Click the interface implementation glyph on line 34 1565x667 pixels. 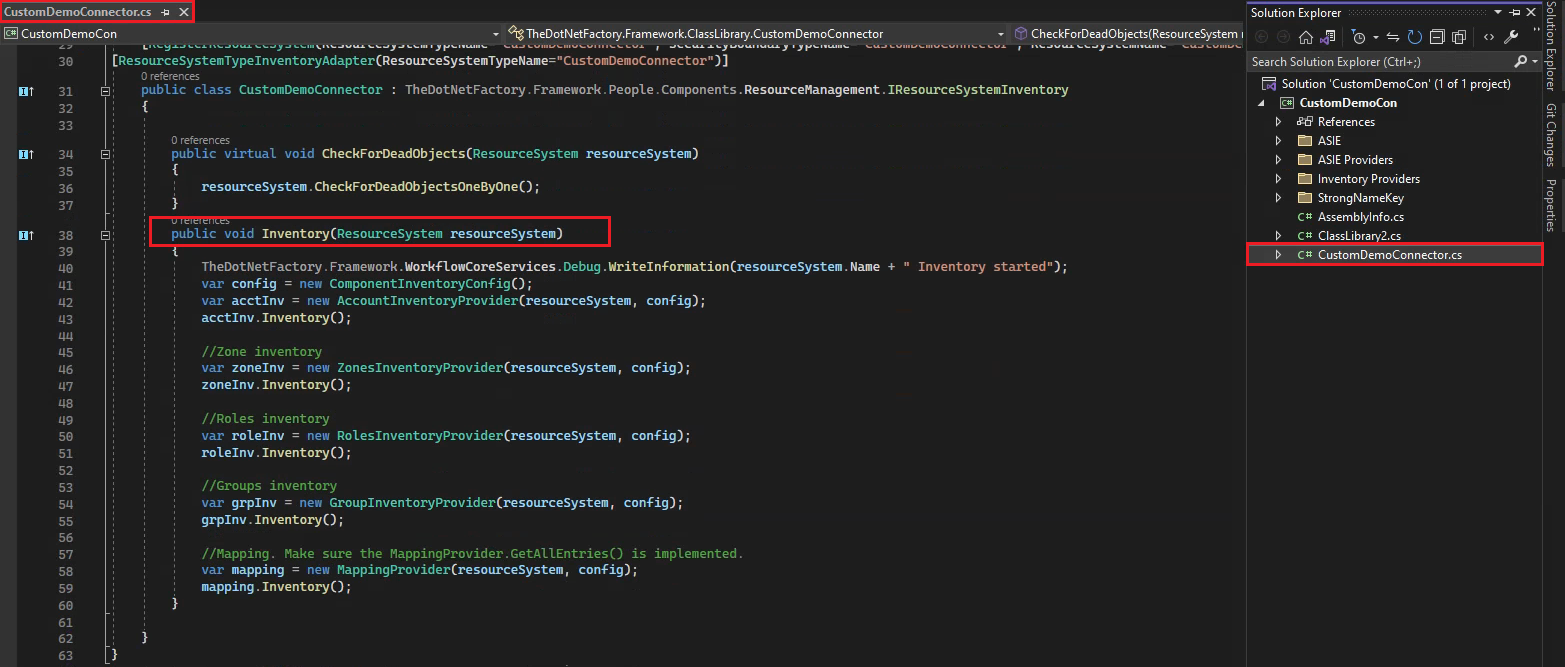(x=26, y=155)
